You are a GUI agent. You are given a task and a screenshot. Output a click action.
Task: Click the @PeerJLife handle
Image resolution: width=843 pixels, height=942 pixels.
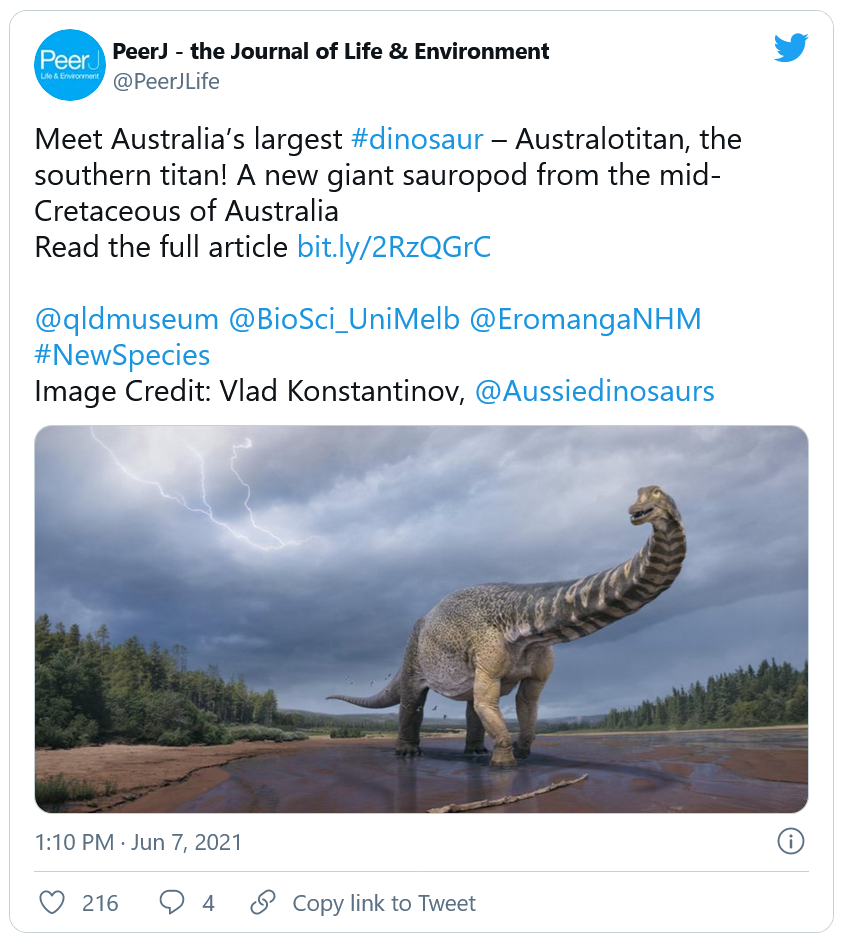(x=166, y=82)
